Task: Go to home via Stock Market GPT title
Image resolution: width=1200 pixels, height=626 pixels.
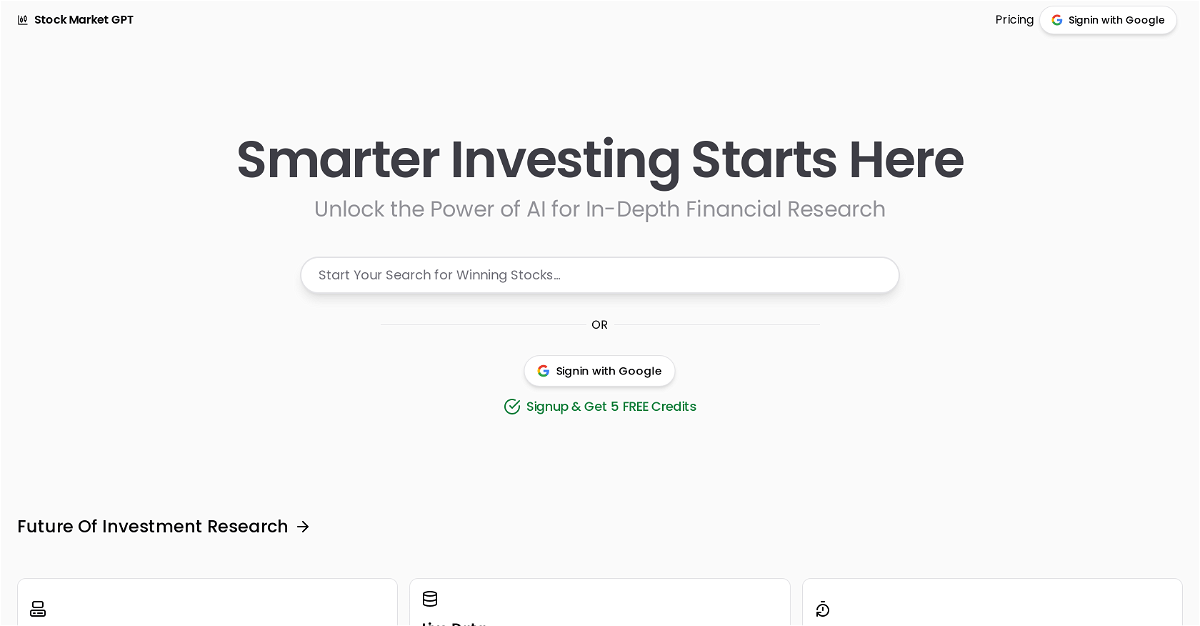Action: coord(83,20)
